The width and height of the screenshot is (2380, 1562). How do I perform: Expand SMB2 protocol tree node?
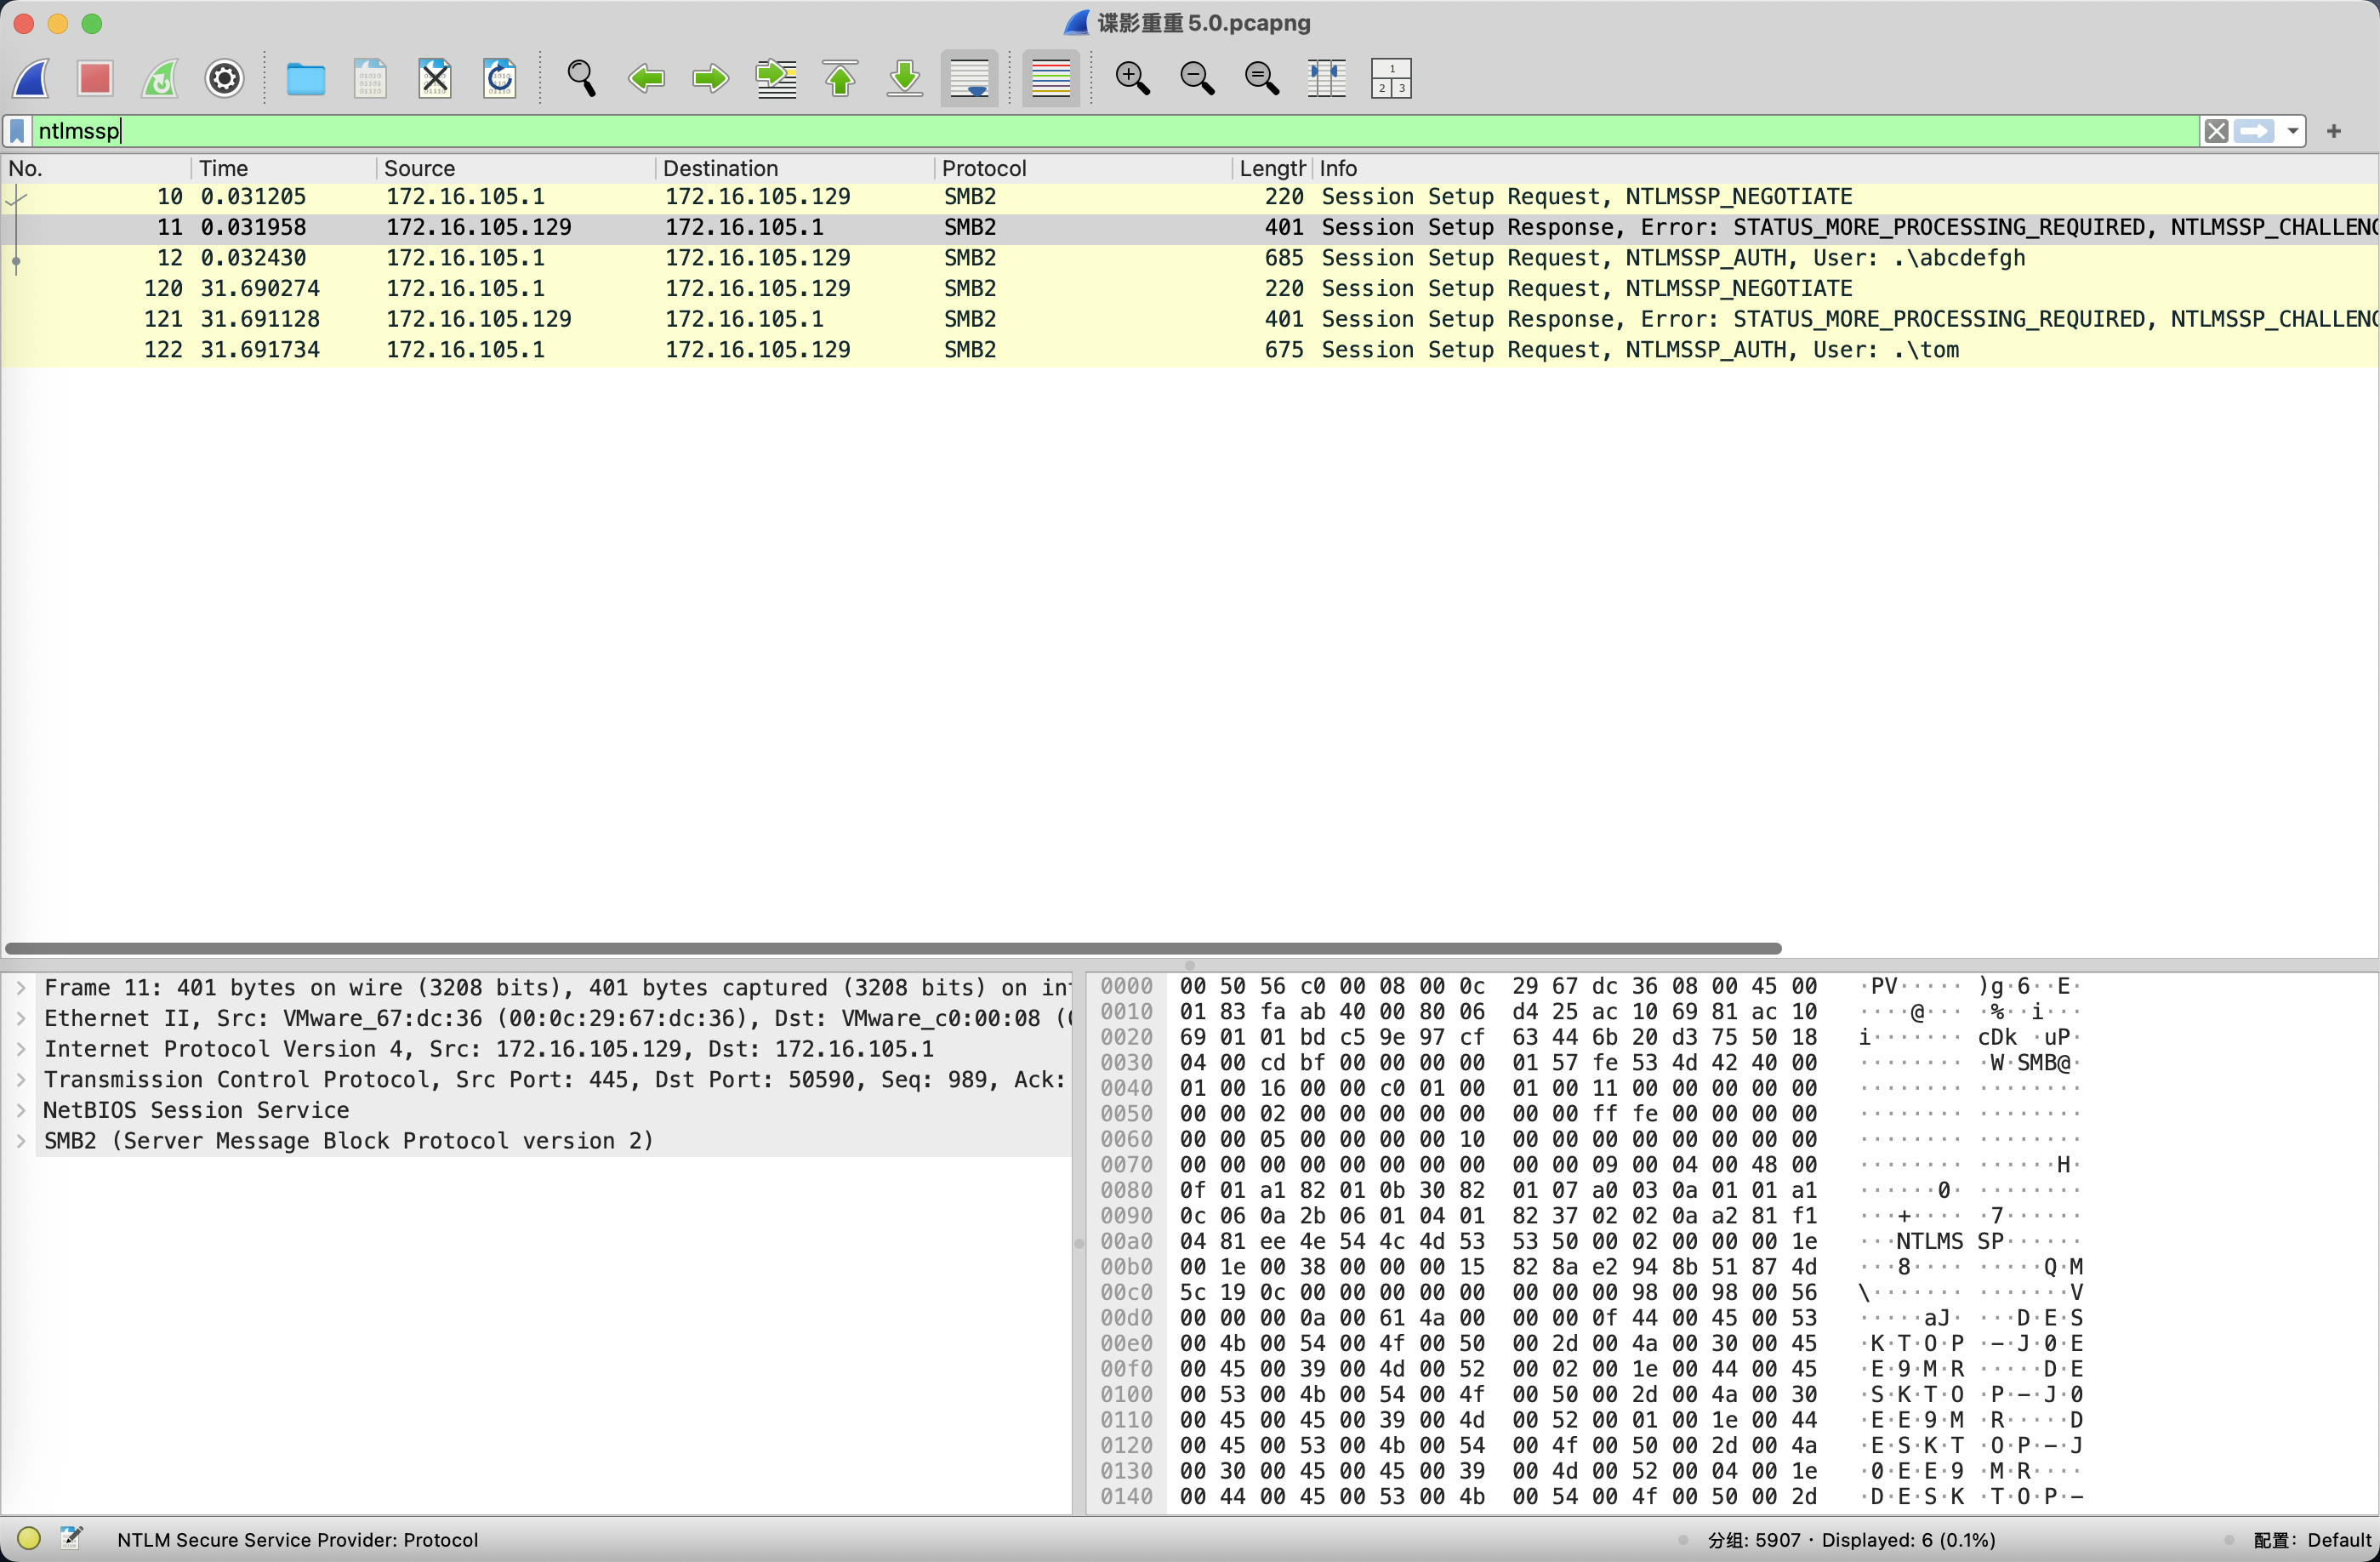click(x=20, y=1141)
